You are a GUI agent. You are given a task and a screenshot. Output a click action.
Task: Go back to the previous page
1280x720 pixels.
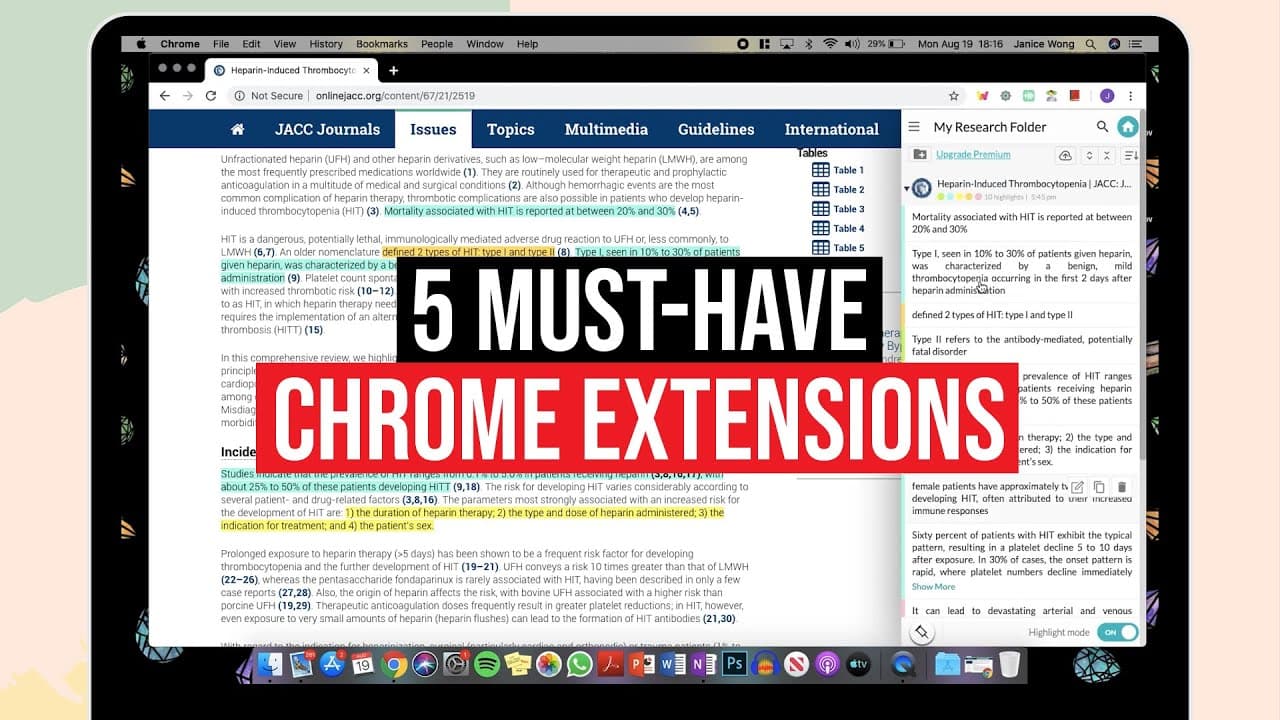pyautogui.click(x=165, y=96)
